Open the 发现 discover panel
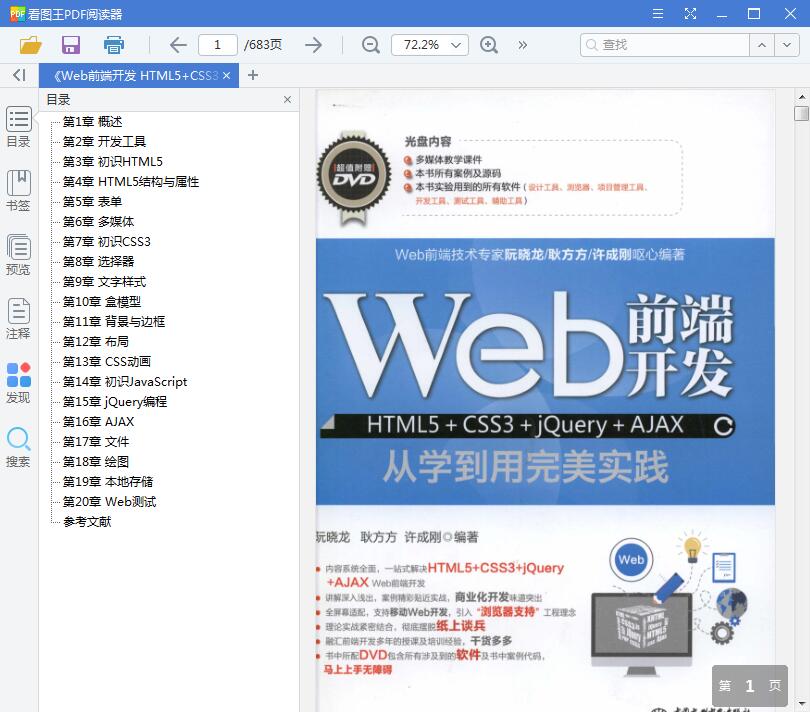This screenshot has width=810, height=712. (18, 382)
